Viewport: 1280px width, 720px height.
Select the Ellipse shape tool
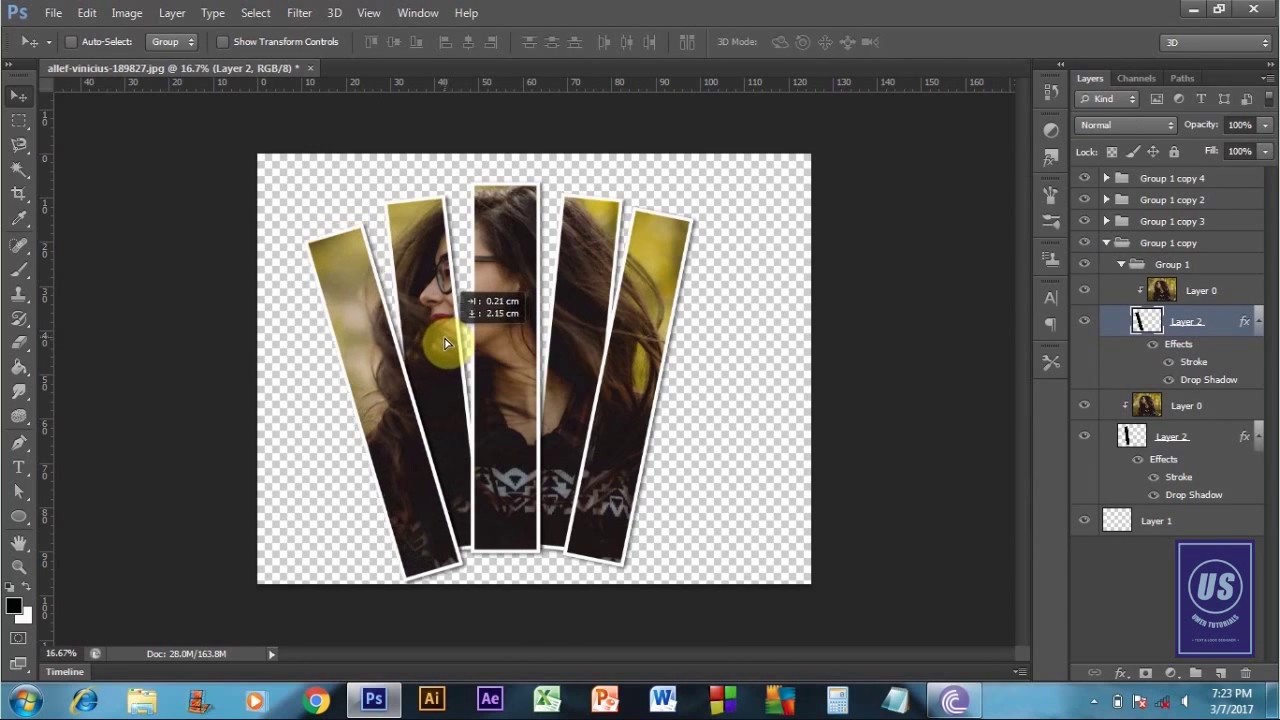(x=19, y=516)
